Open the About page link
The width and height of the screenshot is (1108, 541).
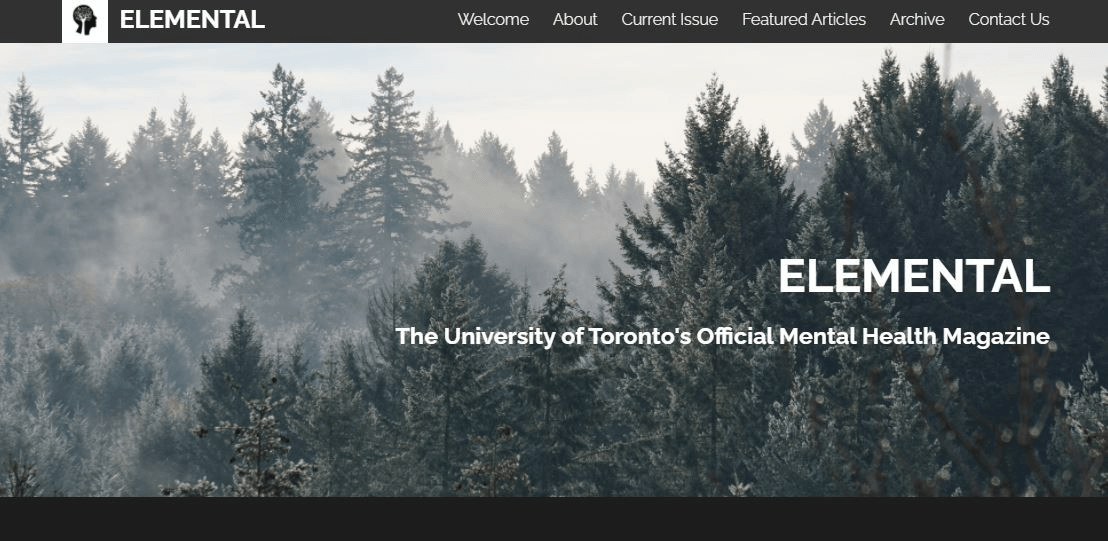click(x=575, y=20)
